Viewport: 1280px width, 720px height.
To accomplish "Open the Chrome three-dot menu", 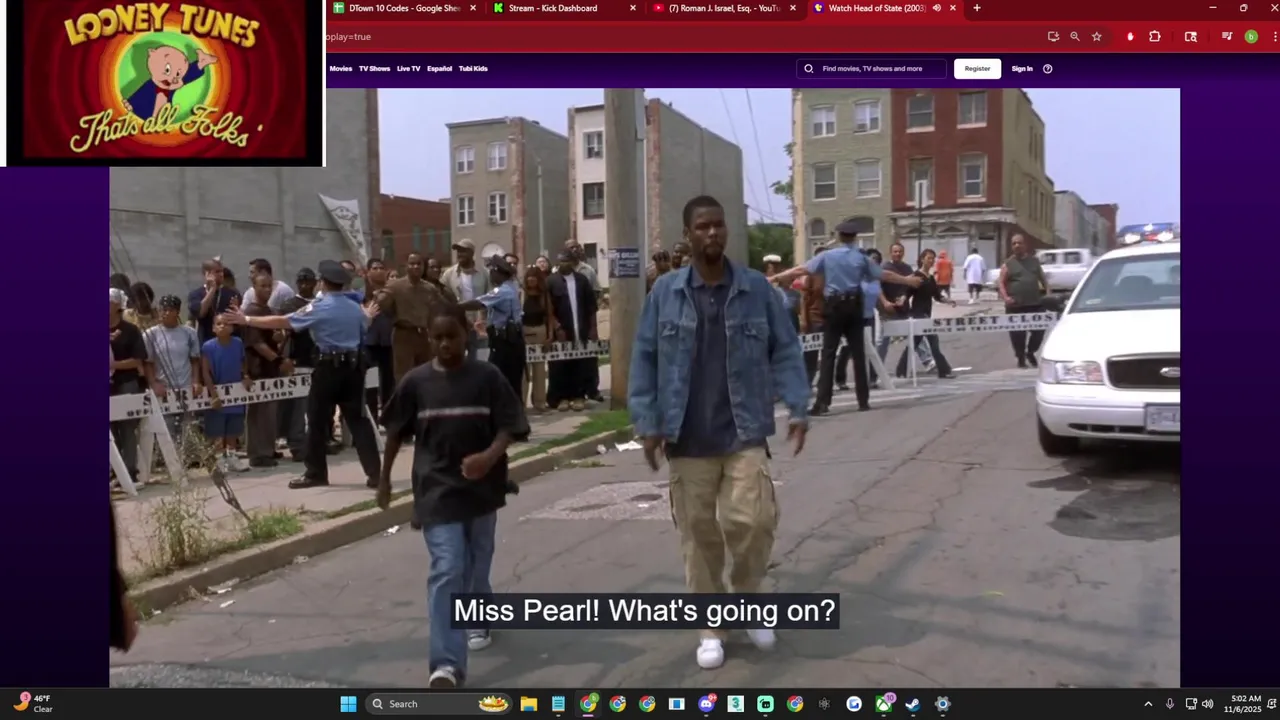I will [1274, 36].
